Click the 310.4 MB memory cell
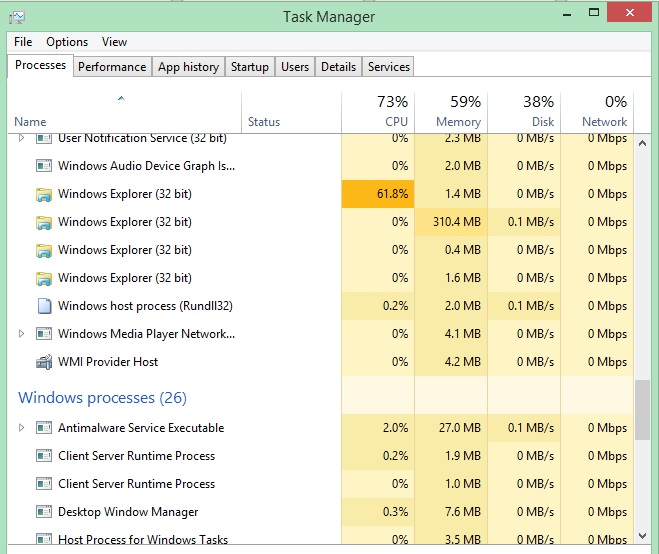The height and width of the screenshot is (554, 659). (451, 222)
